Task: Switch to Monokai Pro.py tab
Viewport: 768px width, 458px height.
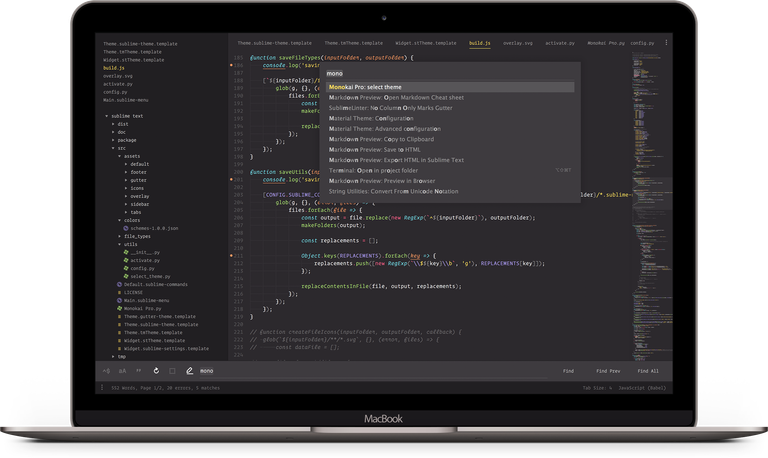Action: click(x=606, y=43)
